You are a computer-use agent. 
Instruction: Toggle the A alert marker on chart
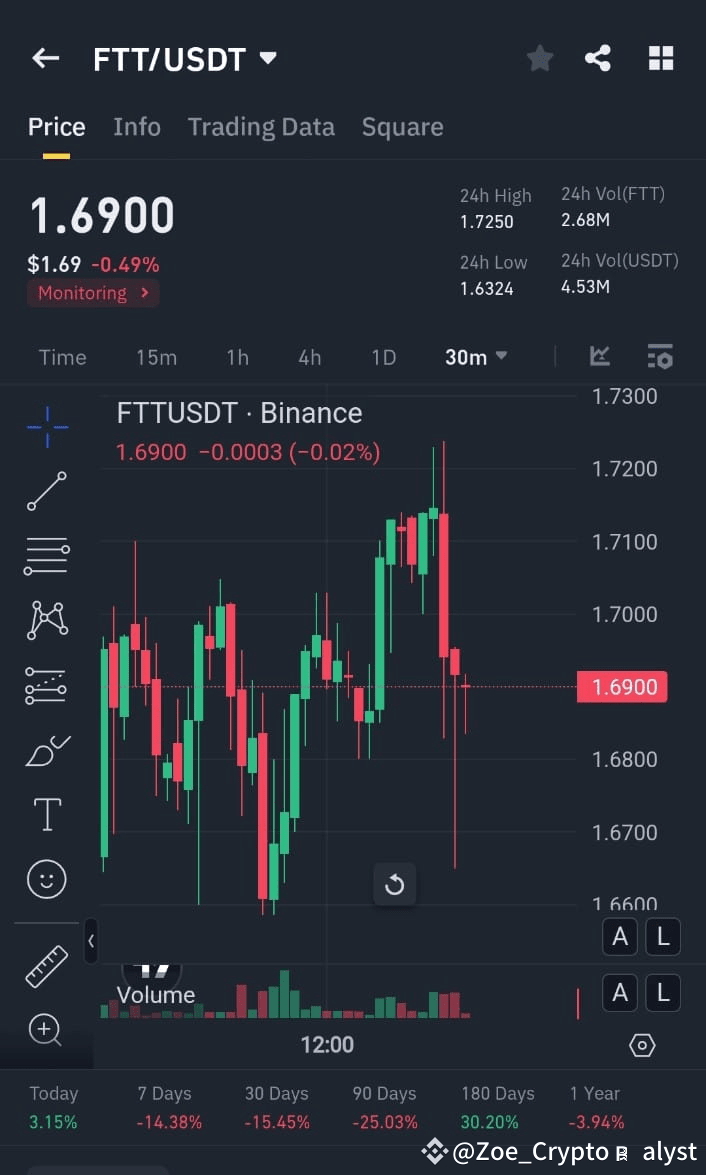point(619,937)
